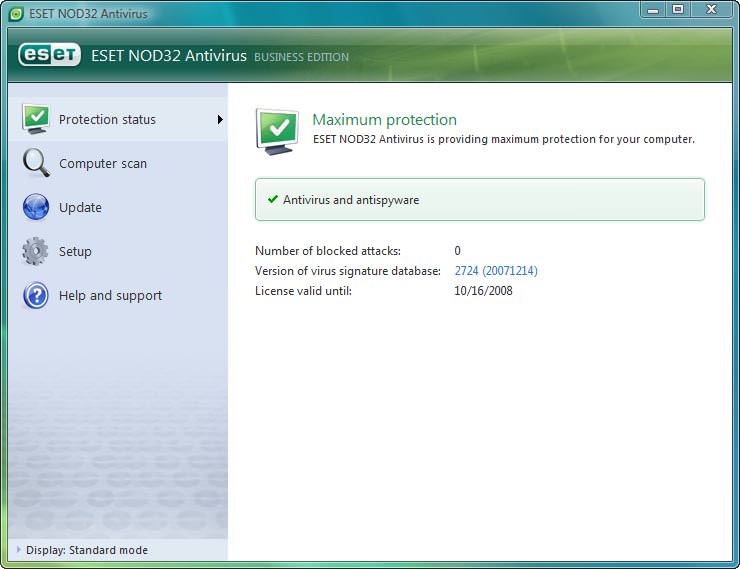The width and height of the screenshot is (740, 569).
Task: Select the Protection status menu label
Action: (107, 120)
